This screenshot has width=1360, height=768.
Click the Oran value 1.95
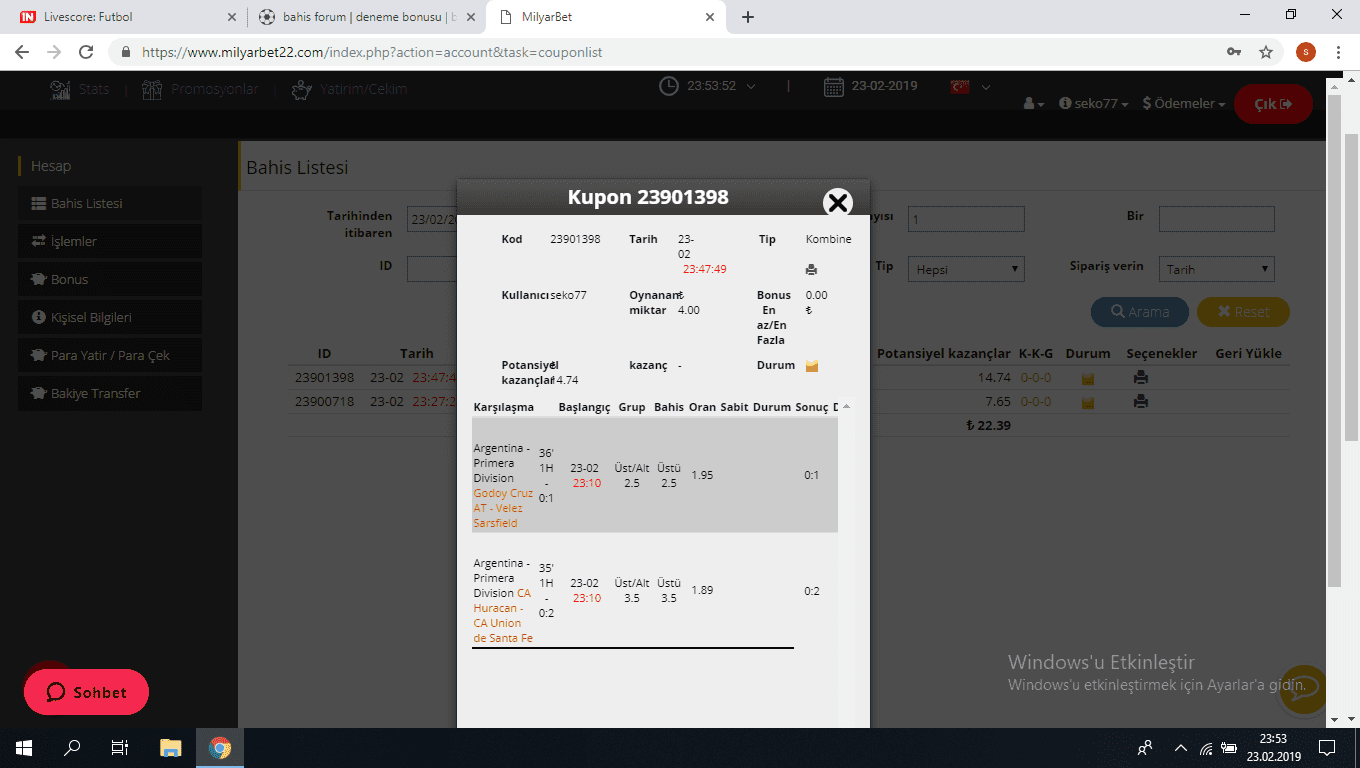(702, 475)
